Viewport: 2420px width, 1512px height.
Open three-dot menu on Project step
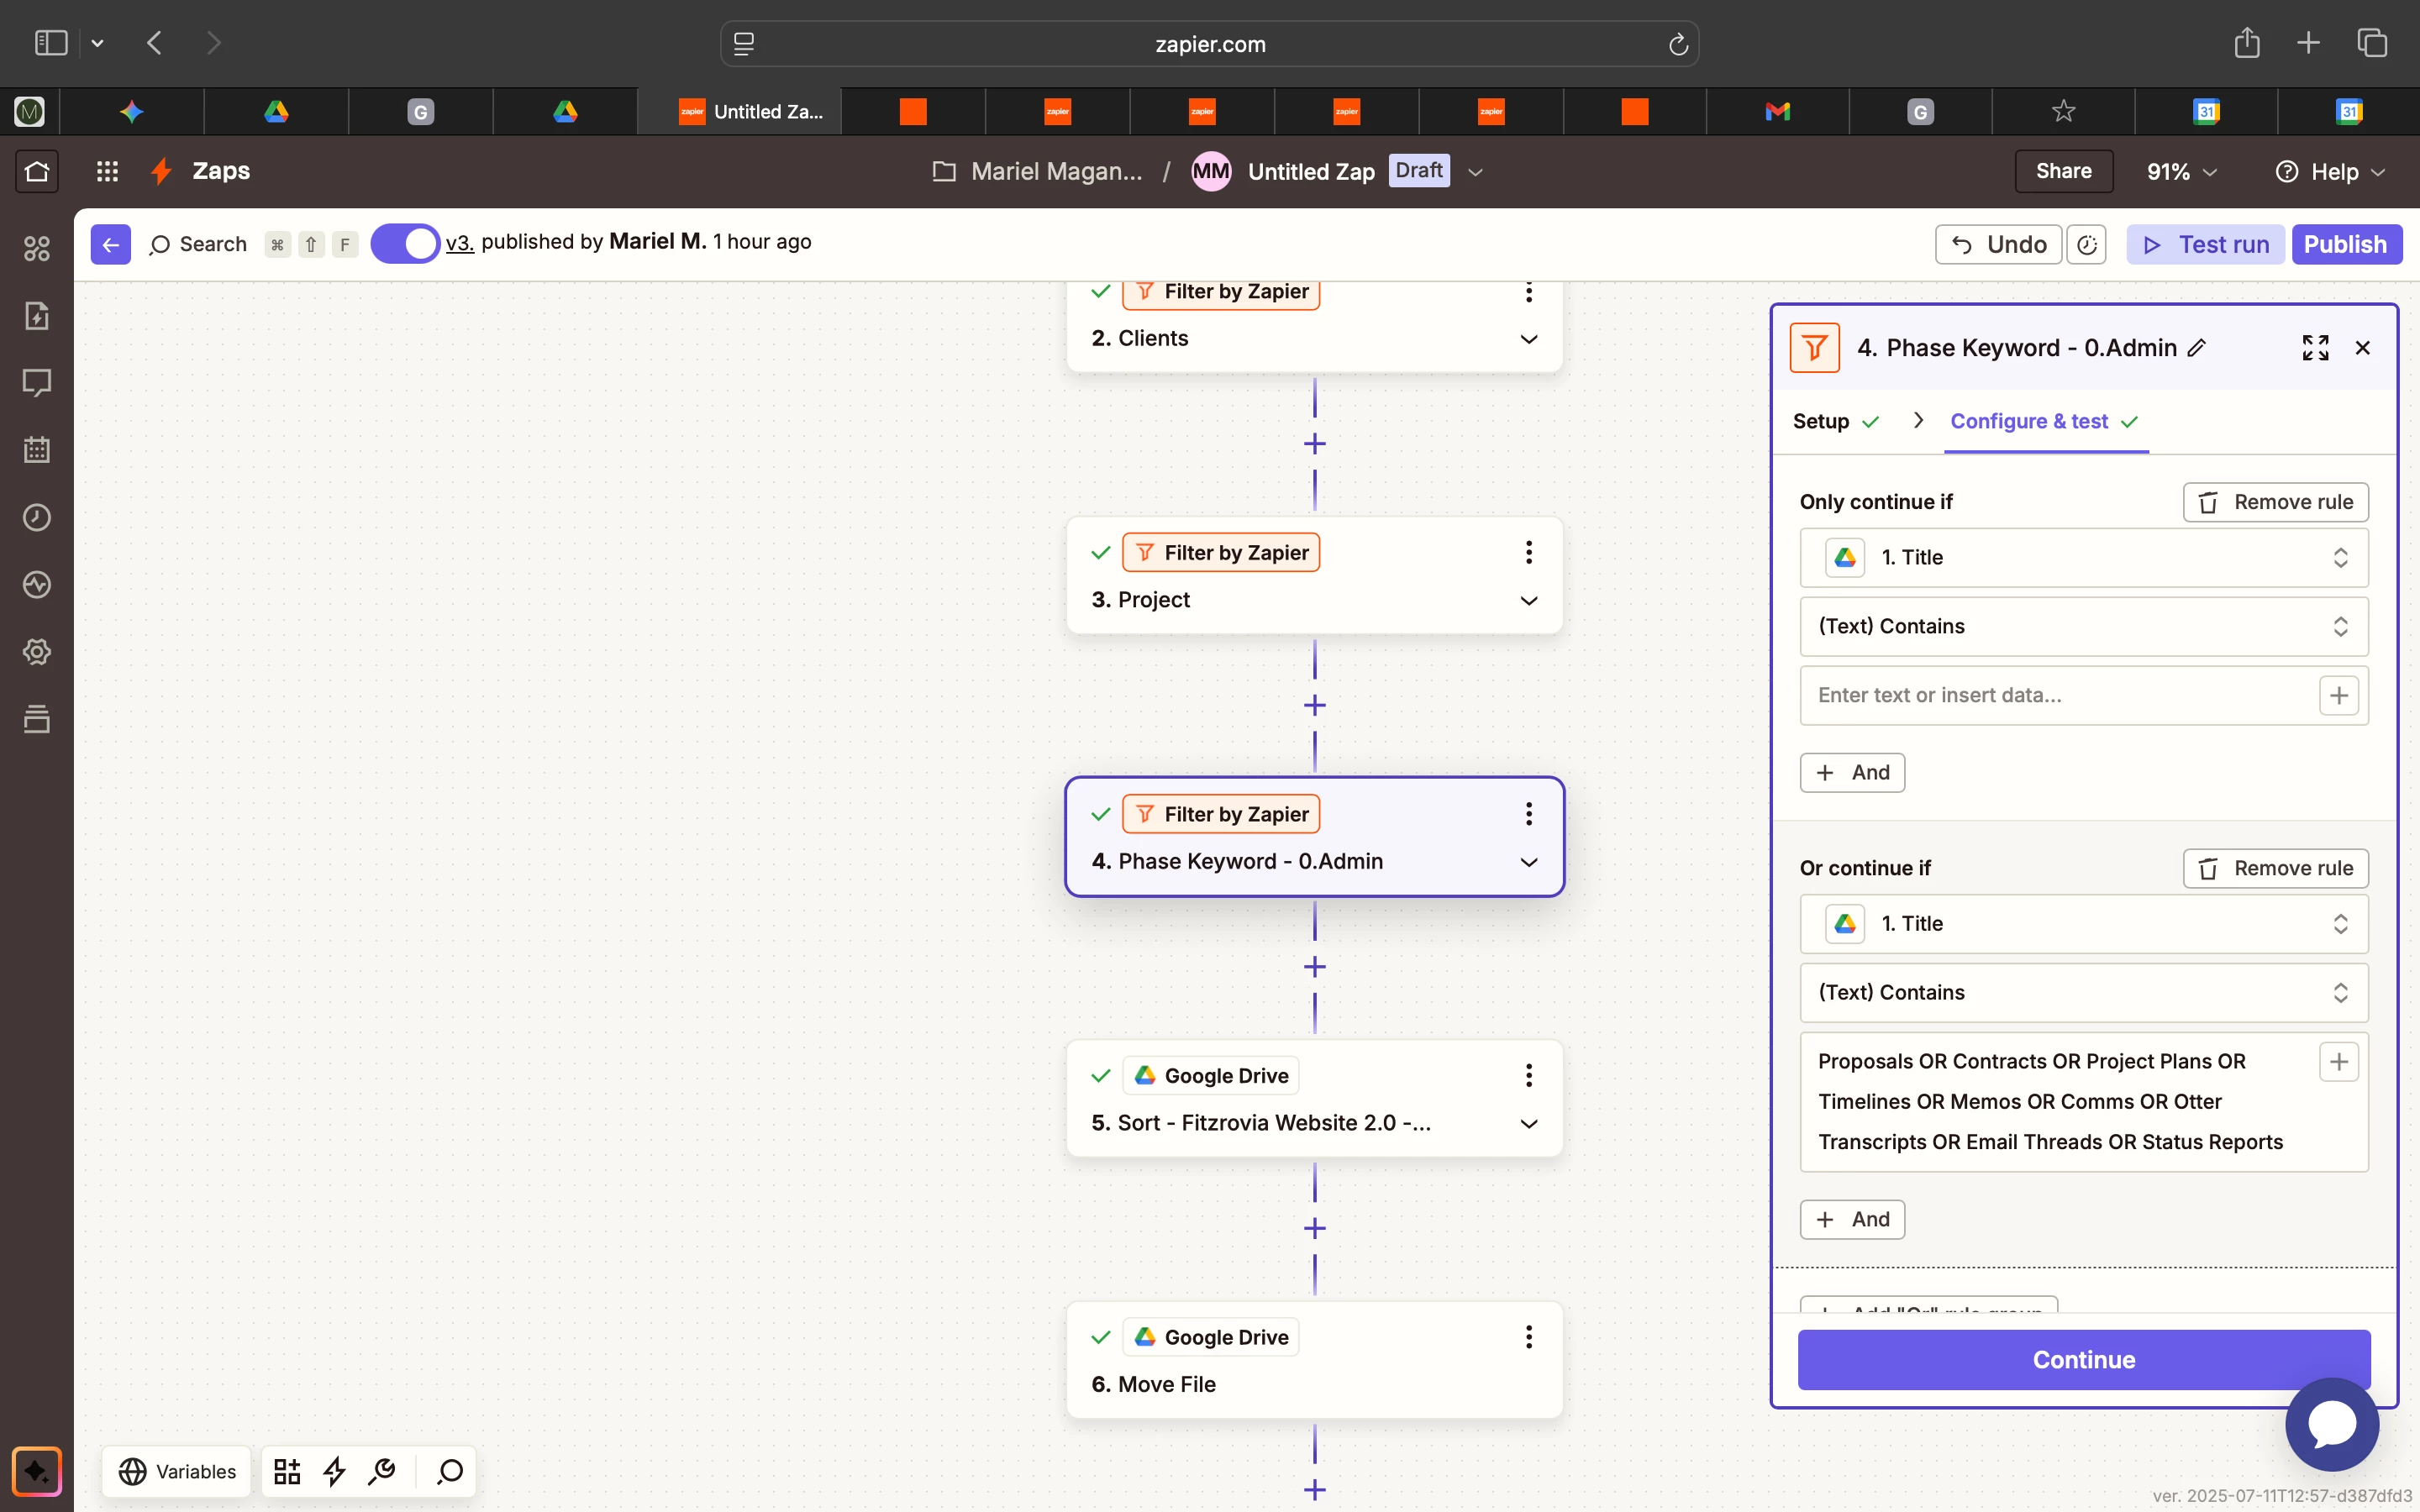tap(1528, 552)
